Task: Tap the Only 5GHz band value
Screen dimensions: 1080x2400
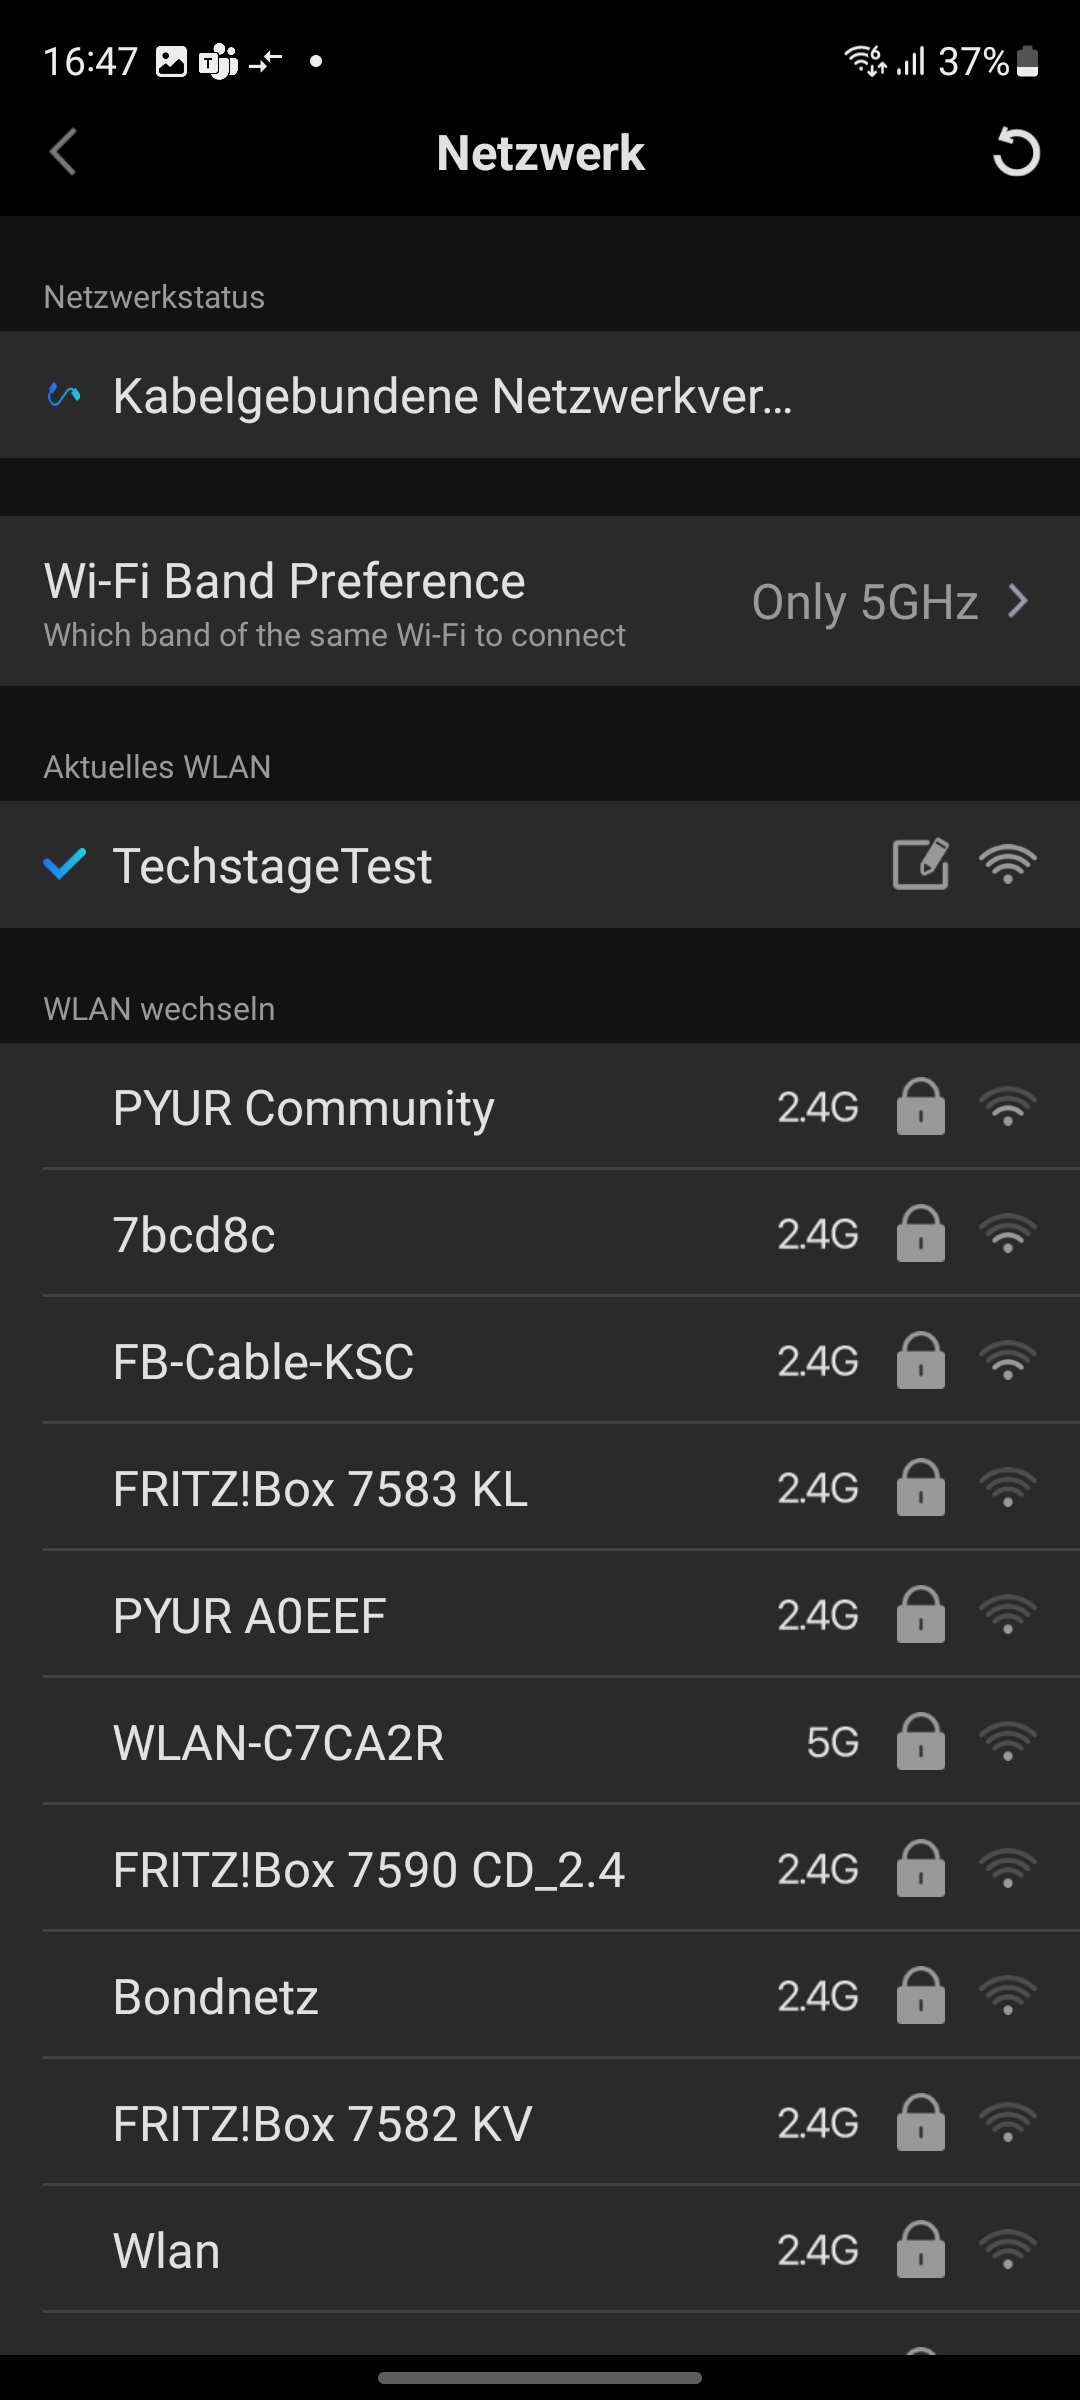Action: (x=864, y=602)
